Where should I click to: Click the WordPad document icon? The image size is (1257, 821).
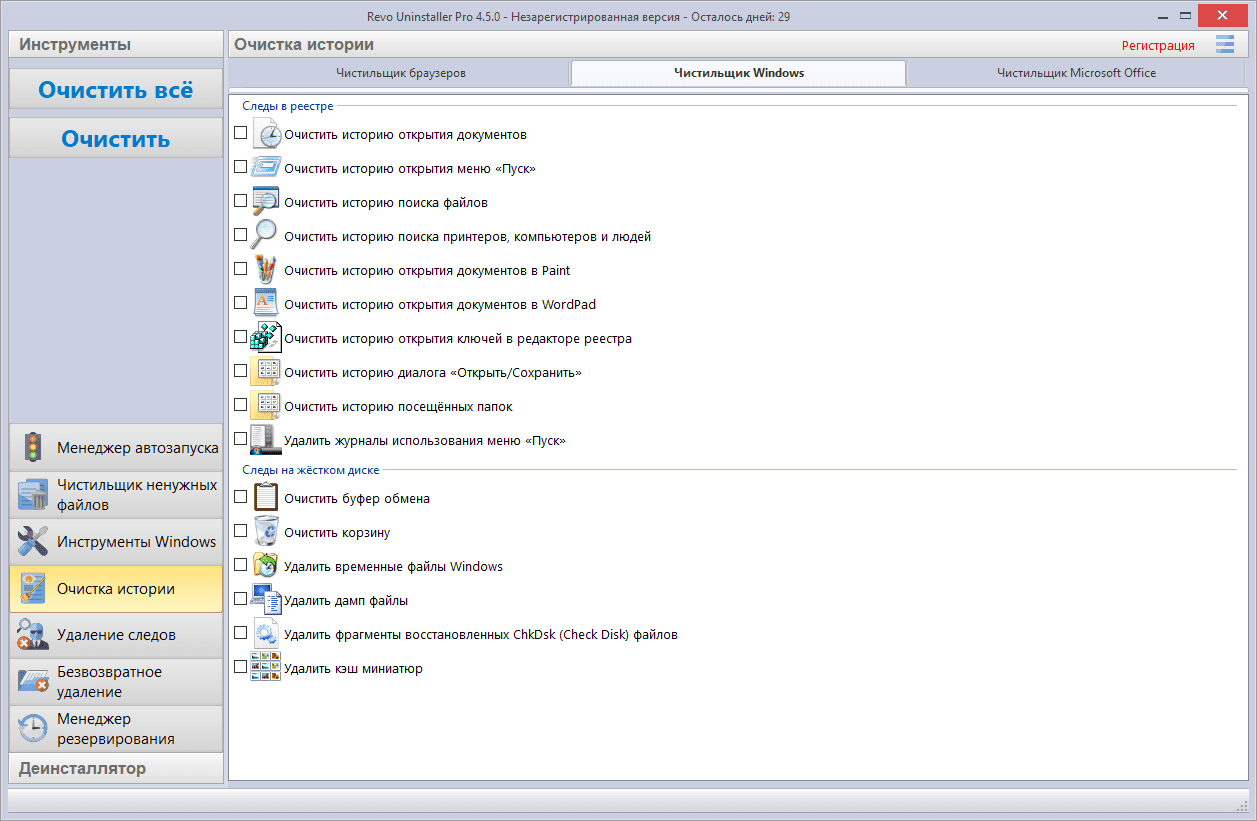266,303
